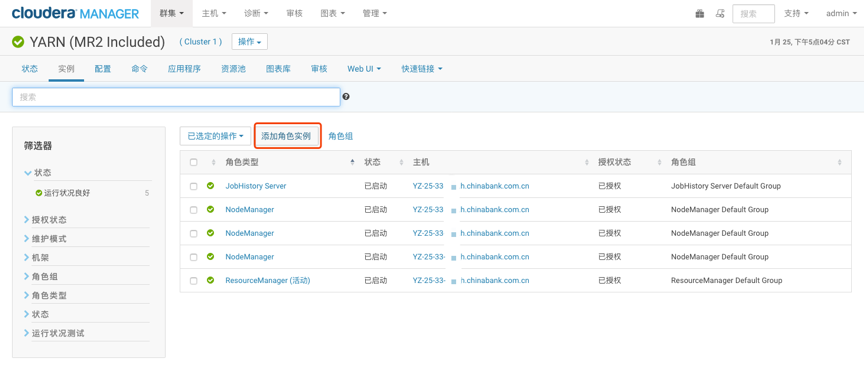Click the 已启动 cell for ResourceManager
Viewport: 864px width, 368px height.
pos(376,280)
